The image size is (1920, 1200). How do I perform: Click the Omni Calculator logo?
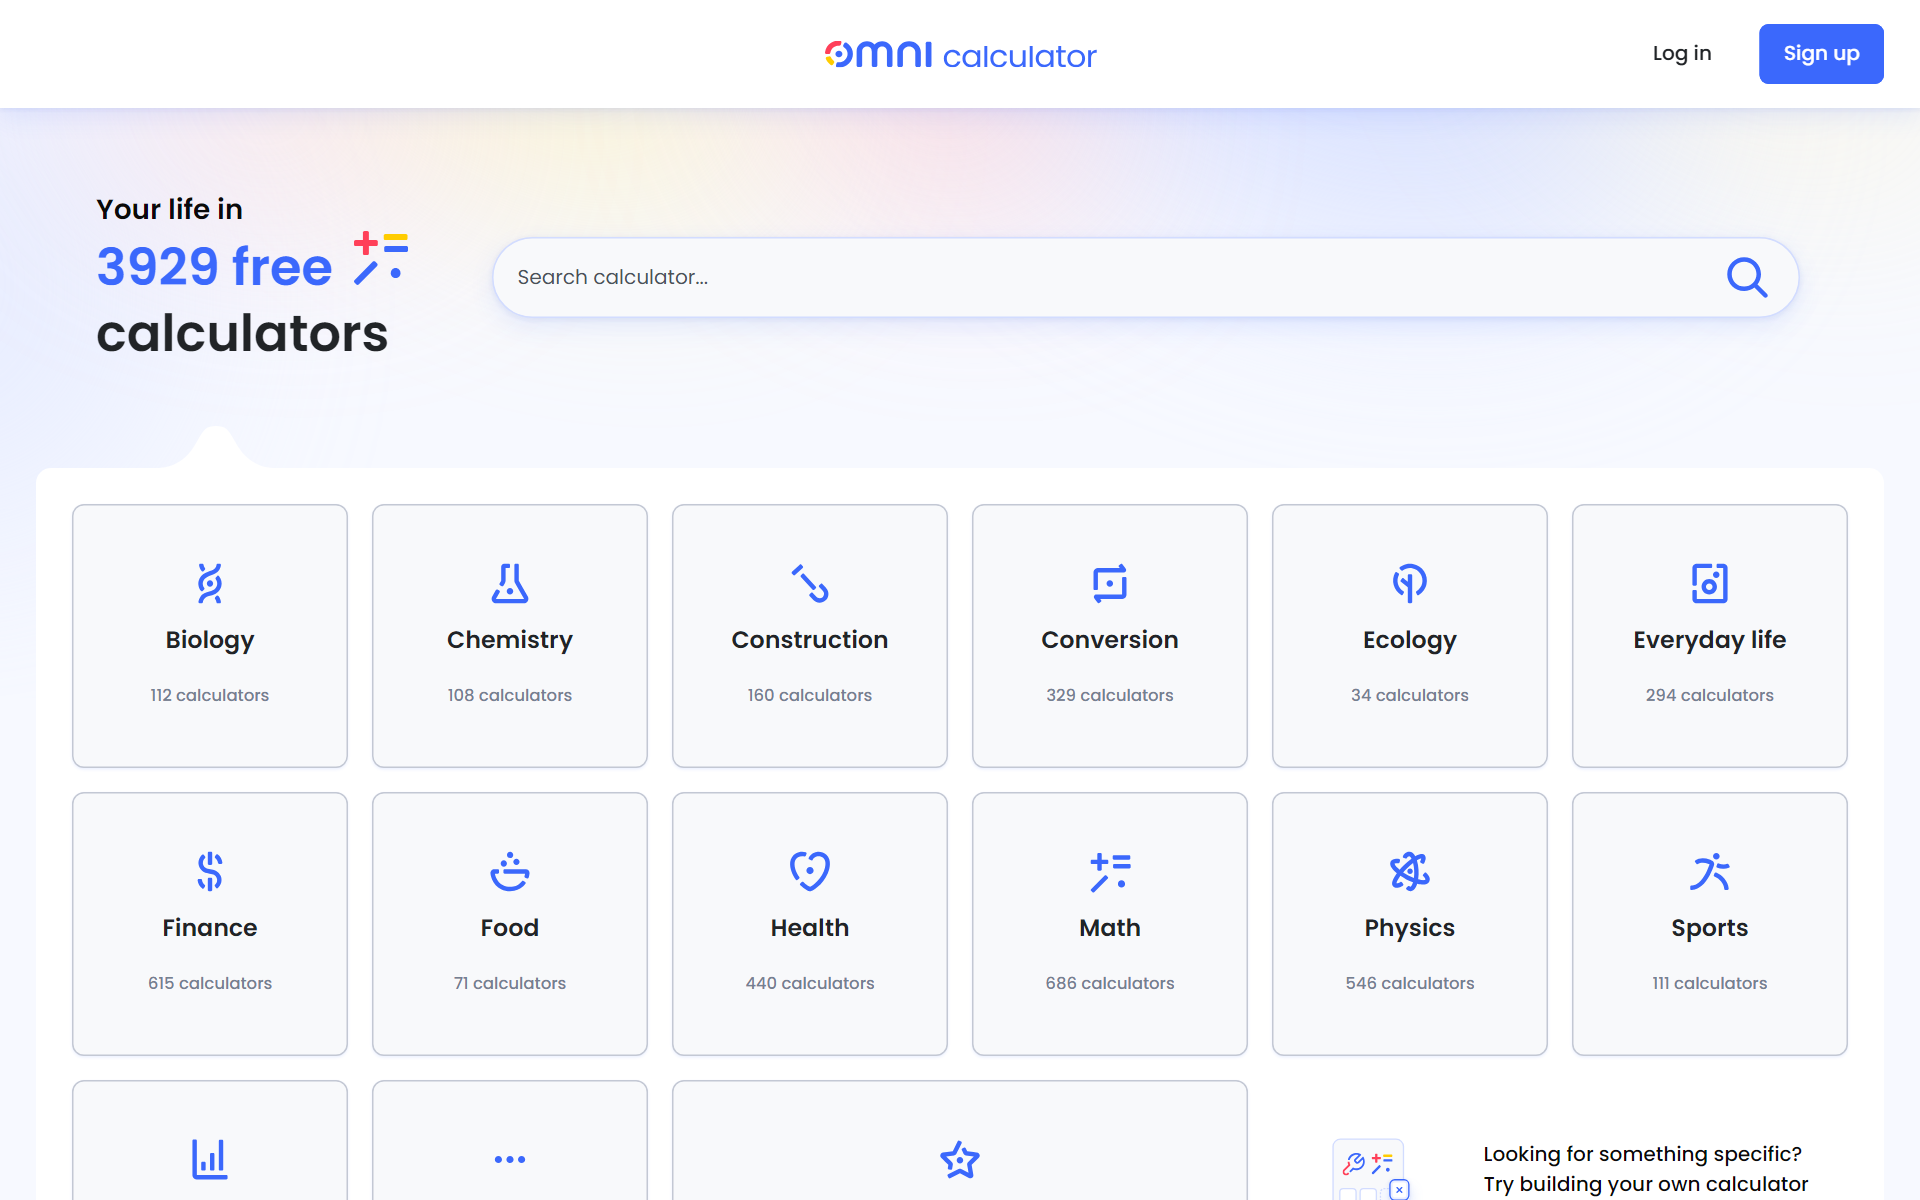(x=960, y=54)
